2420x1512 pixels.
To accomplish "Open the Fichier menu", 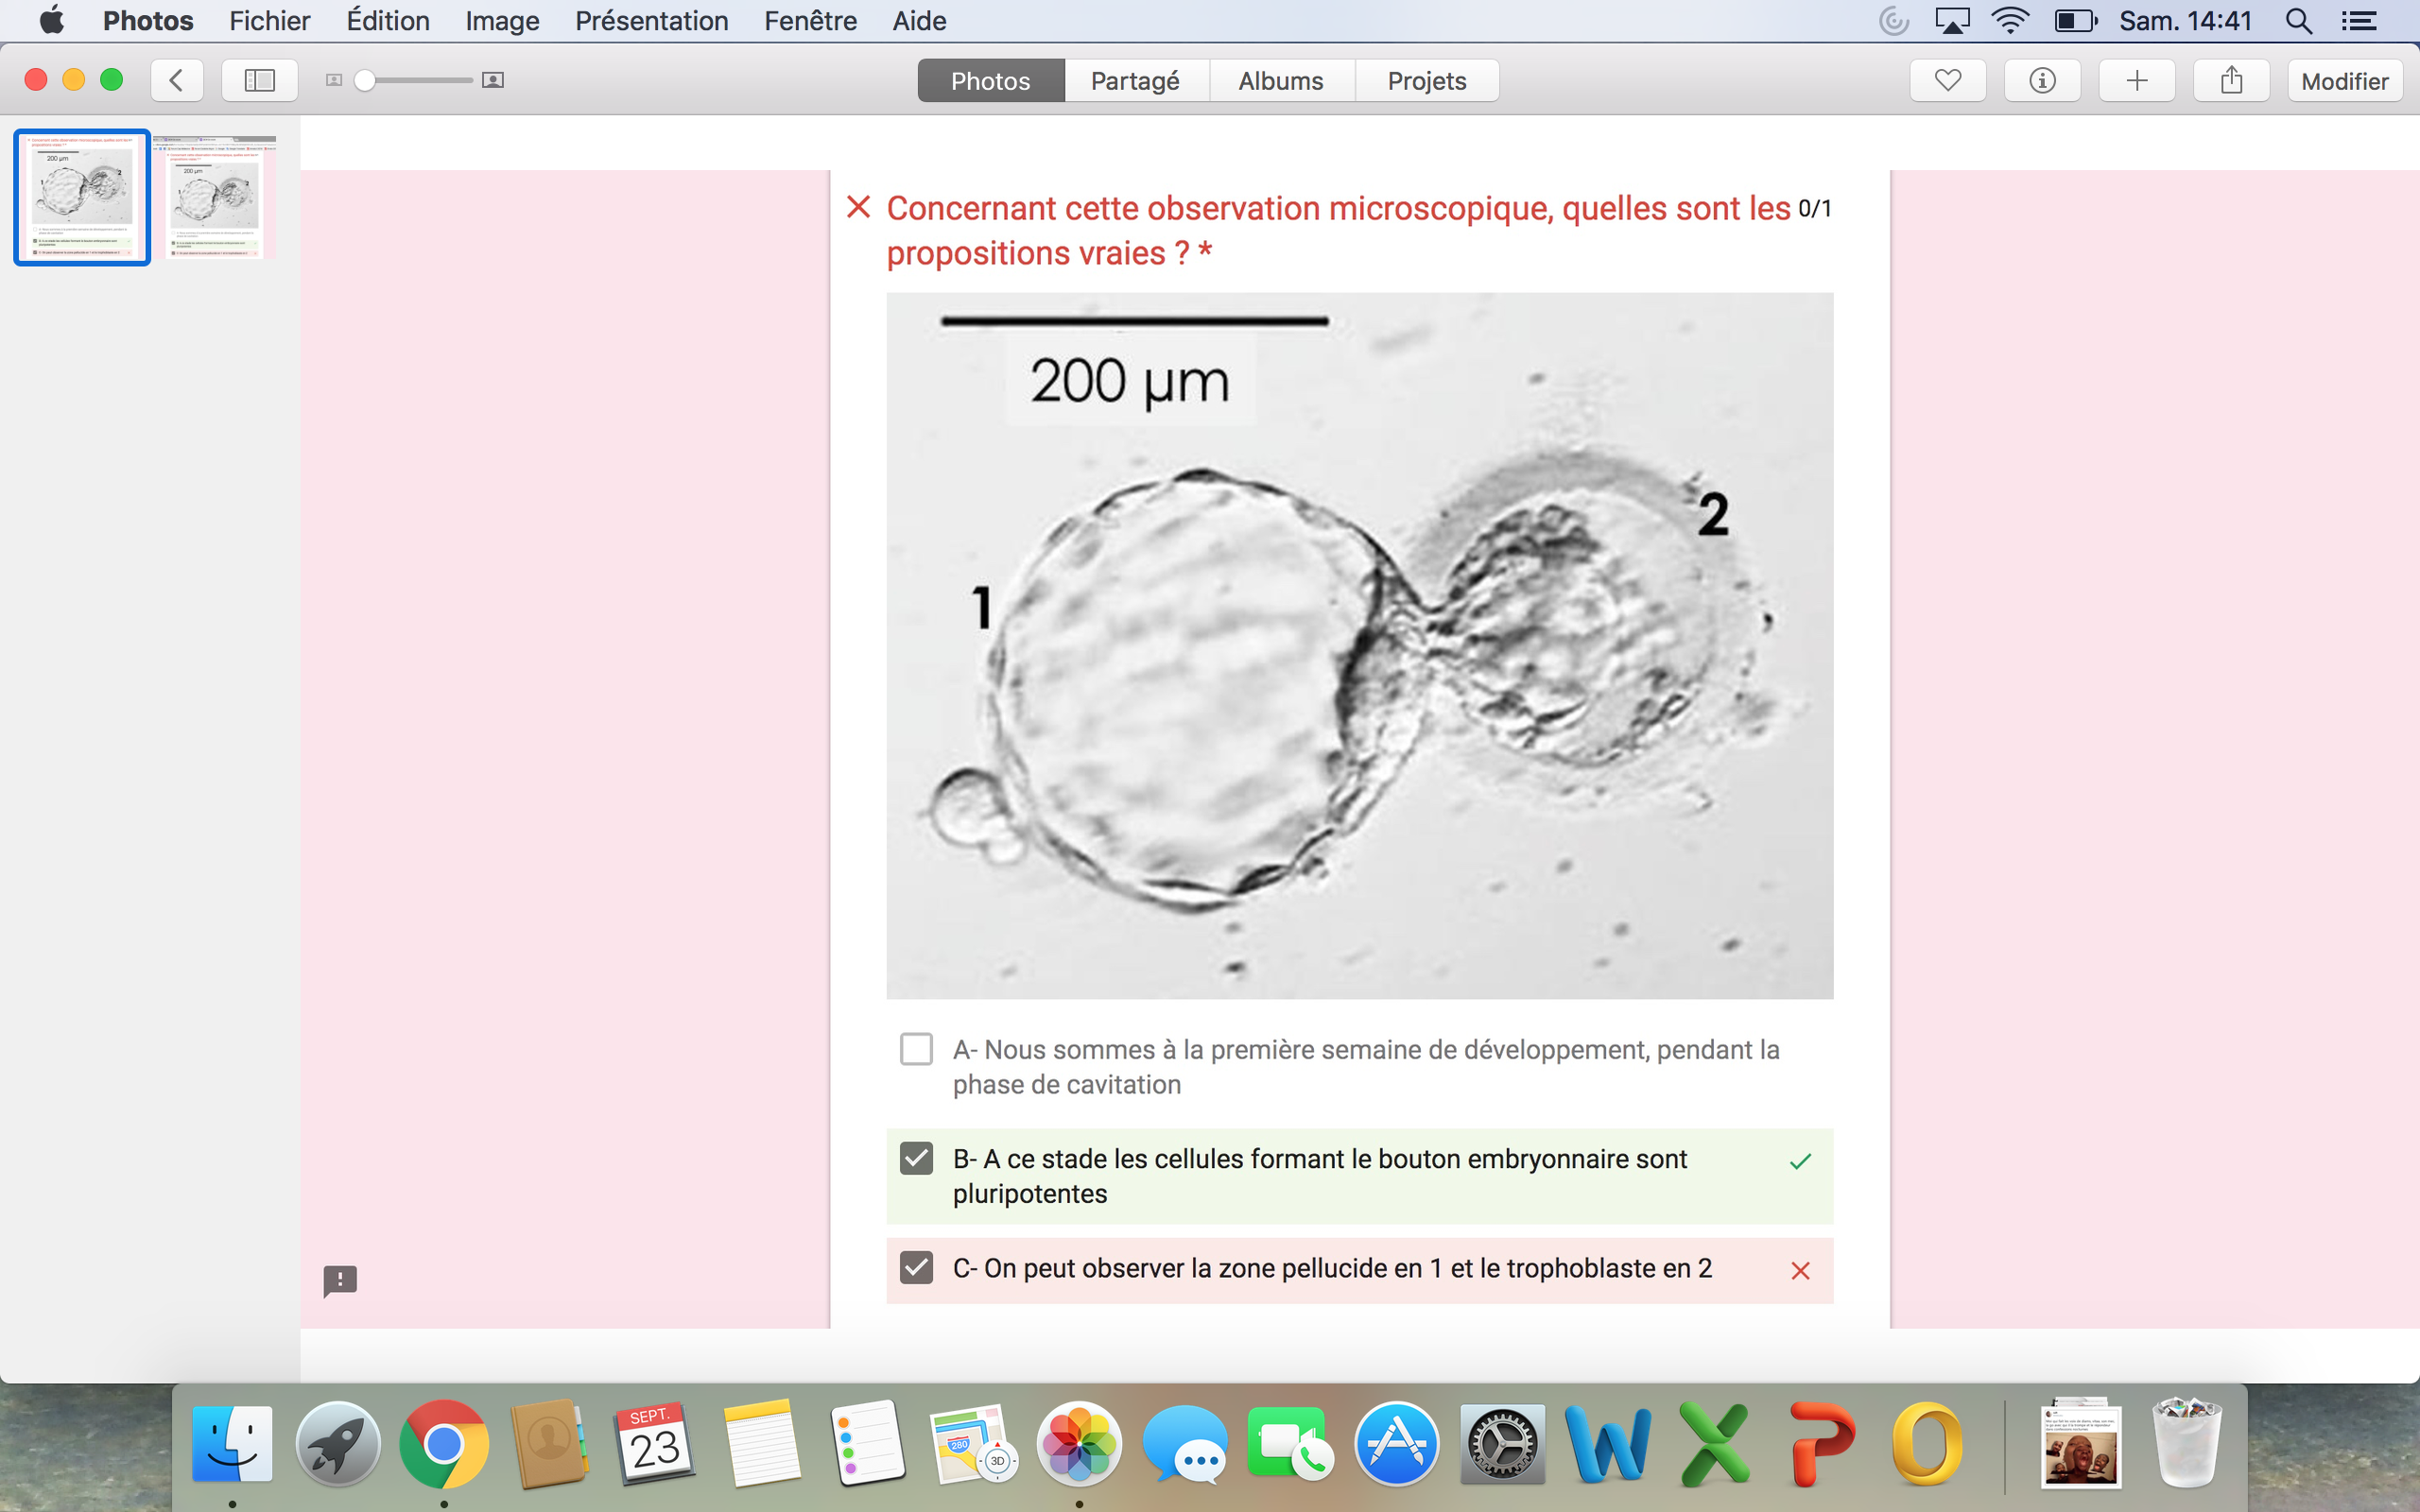I will pos(269,21).
